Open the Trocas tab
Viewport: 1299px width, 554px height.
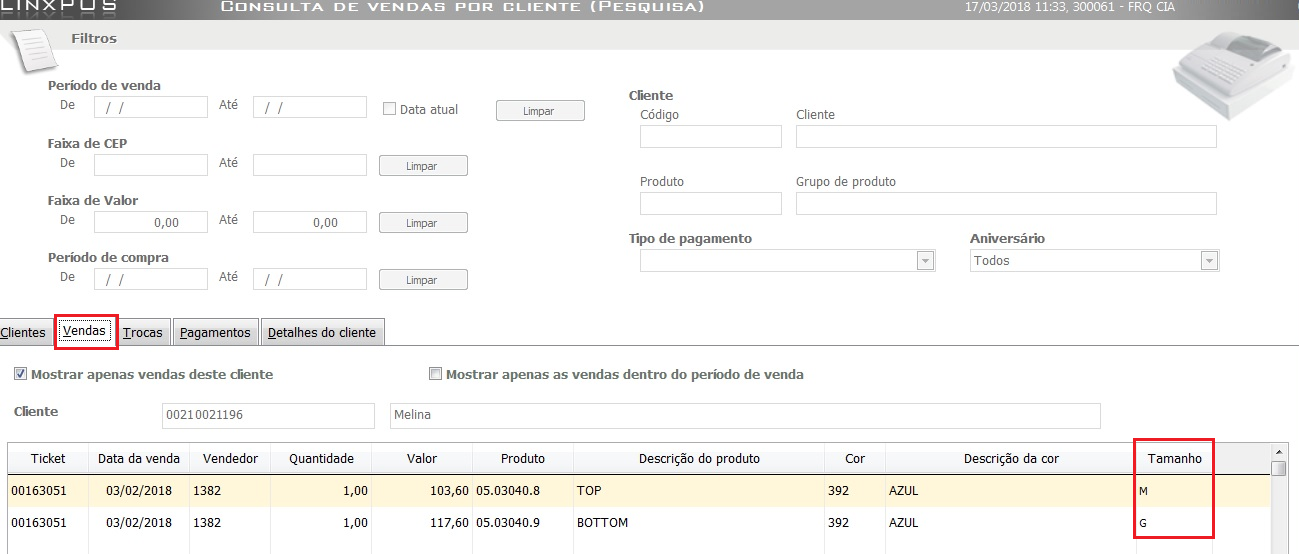click(143, 333)
